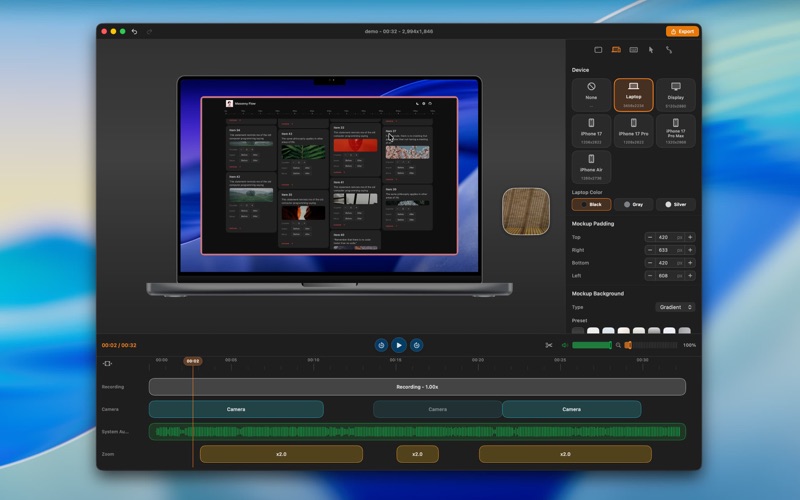Viewport: 800px width, 500px height.
Task: Click the 00:02 / 00:32 time readout
Action: (119, 345)
